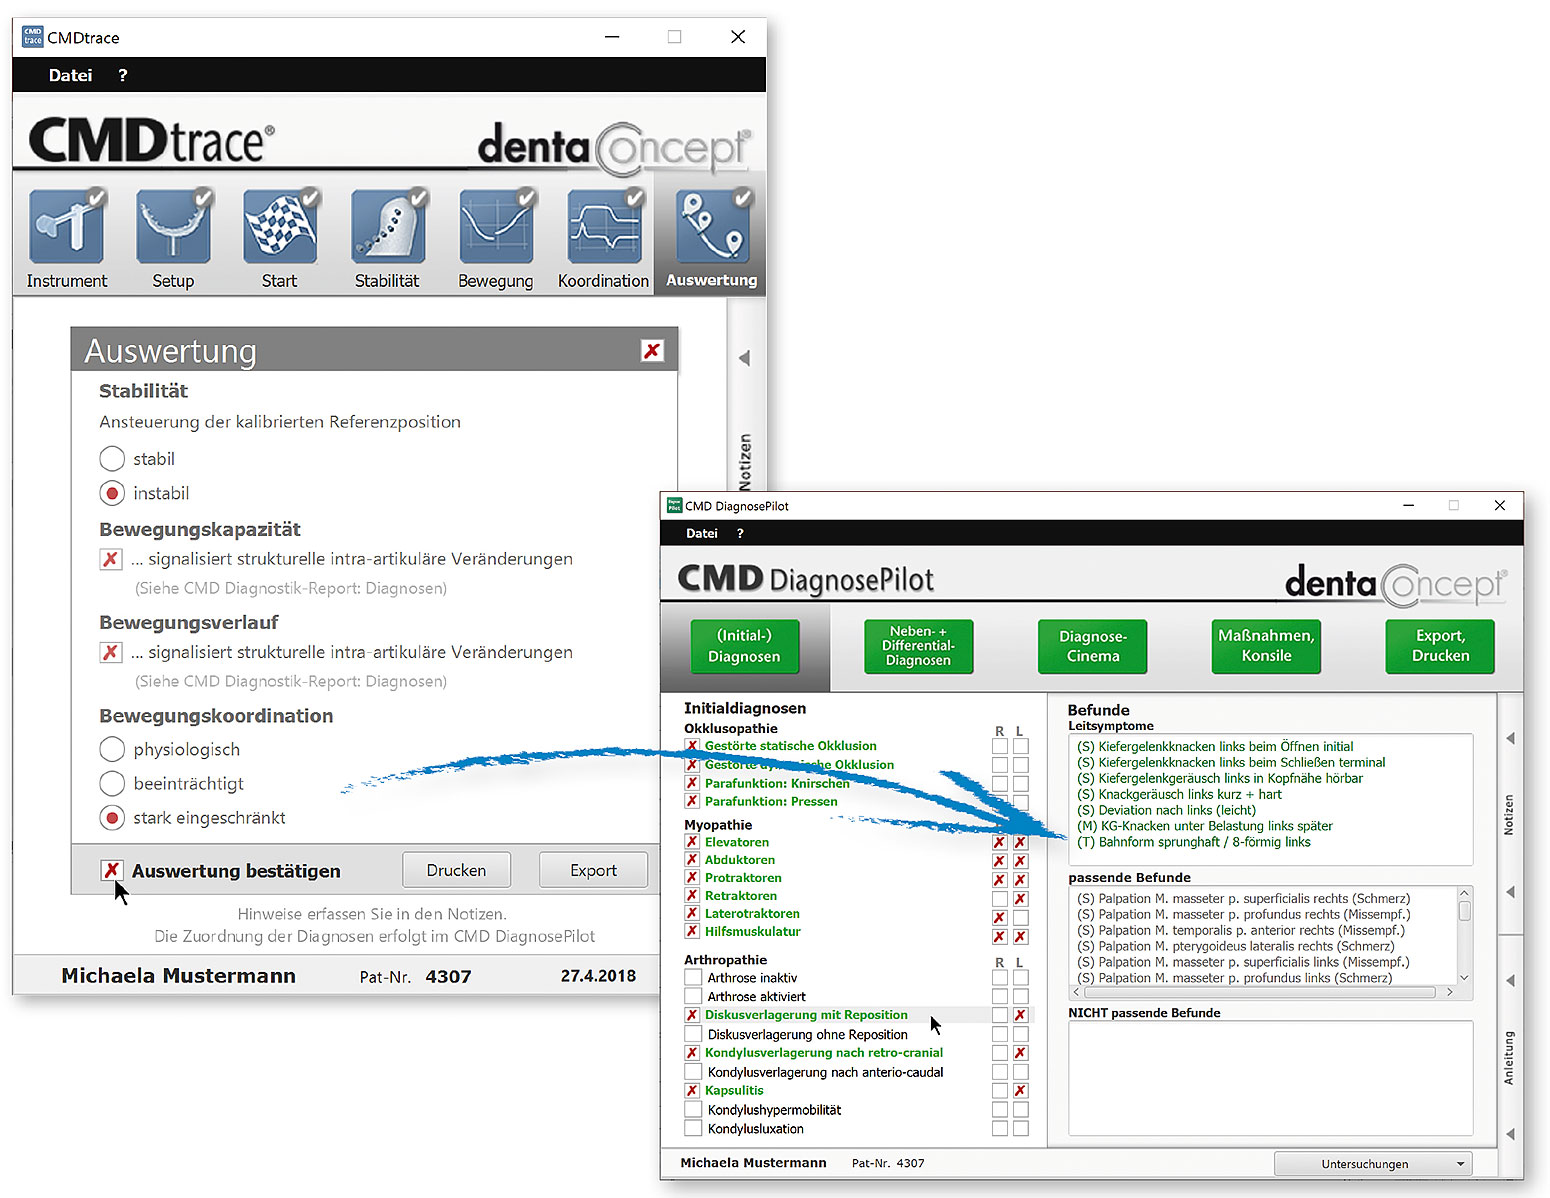Enable the Kondylushypermobilität checkbox
This screenshot has height=1198, width=1550.
click(x=692, y=1110)
